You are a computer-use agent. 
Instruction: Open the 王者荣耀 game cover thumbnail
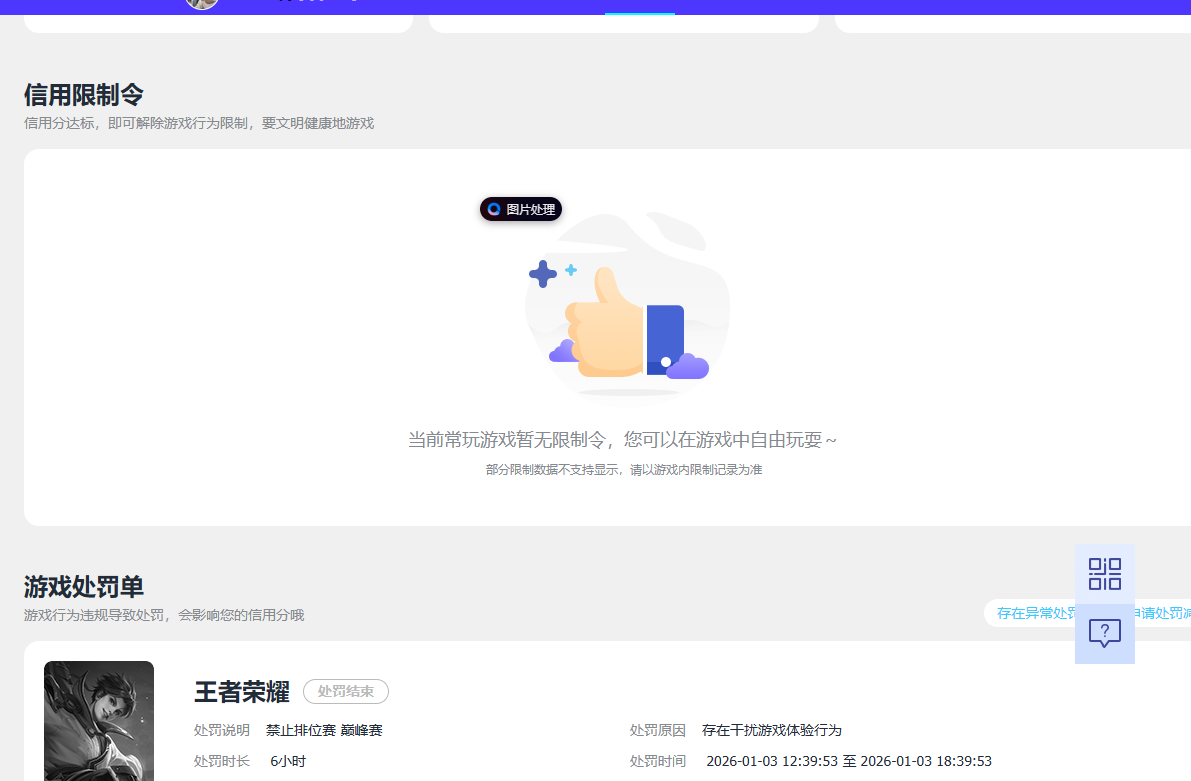[x=99, y=721]
